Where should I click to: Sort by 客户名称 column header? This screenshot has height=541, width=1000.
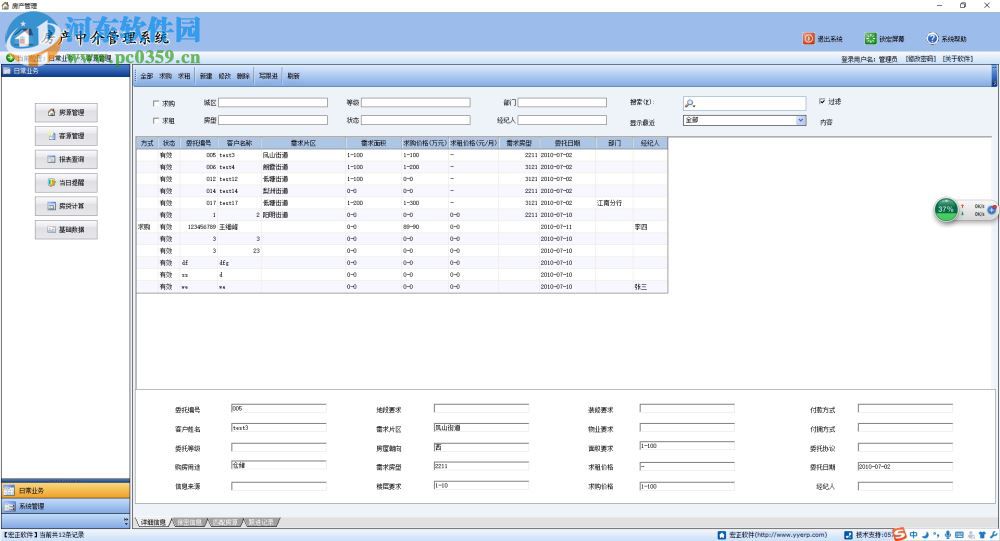pos(239,143)
